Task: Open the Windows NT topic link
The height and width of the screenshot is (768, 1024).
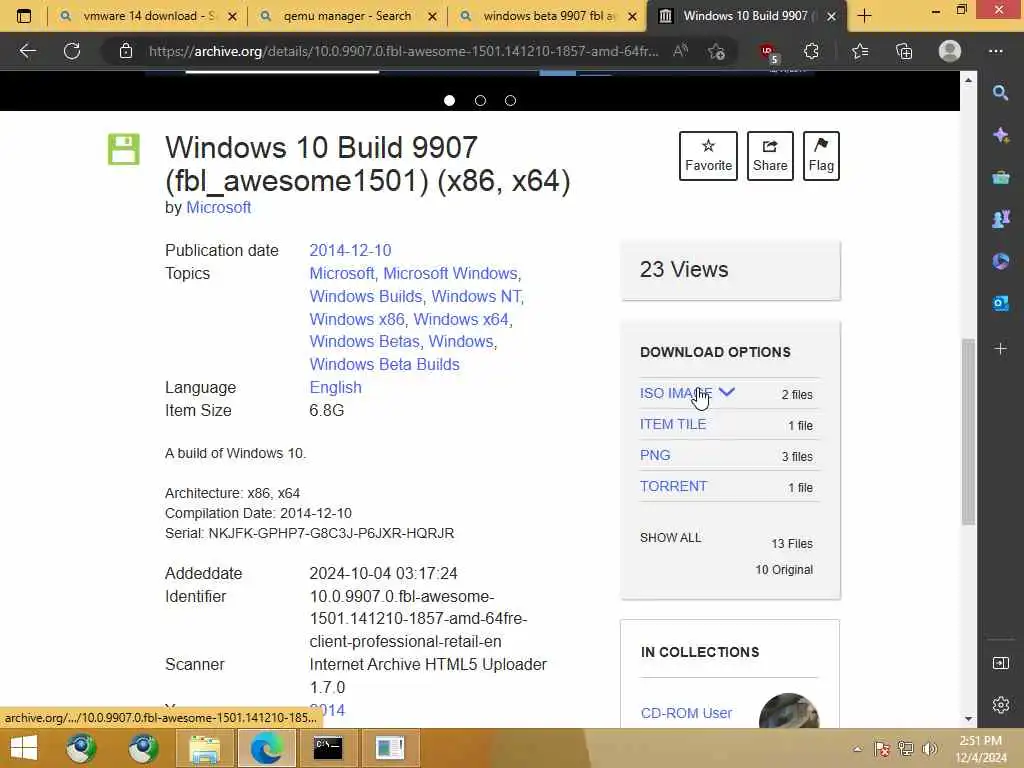Action: point(477,296)
